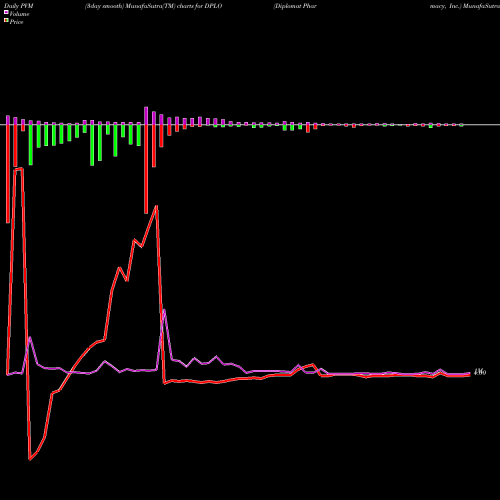Image resolution: width=500 pixels, height=500 pixels.
Task: Click the Volume legend label
Action: click(19, 14)
